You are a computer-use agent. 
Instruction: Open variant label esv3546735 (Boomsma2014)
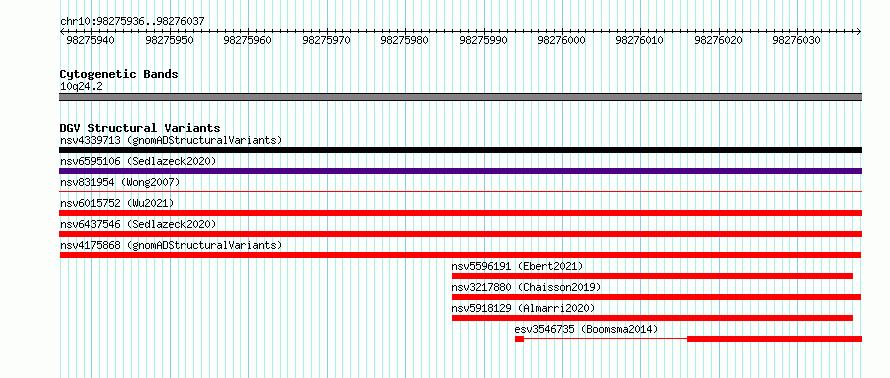click(586, 329)
